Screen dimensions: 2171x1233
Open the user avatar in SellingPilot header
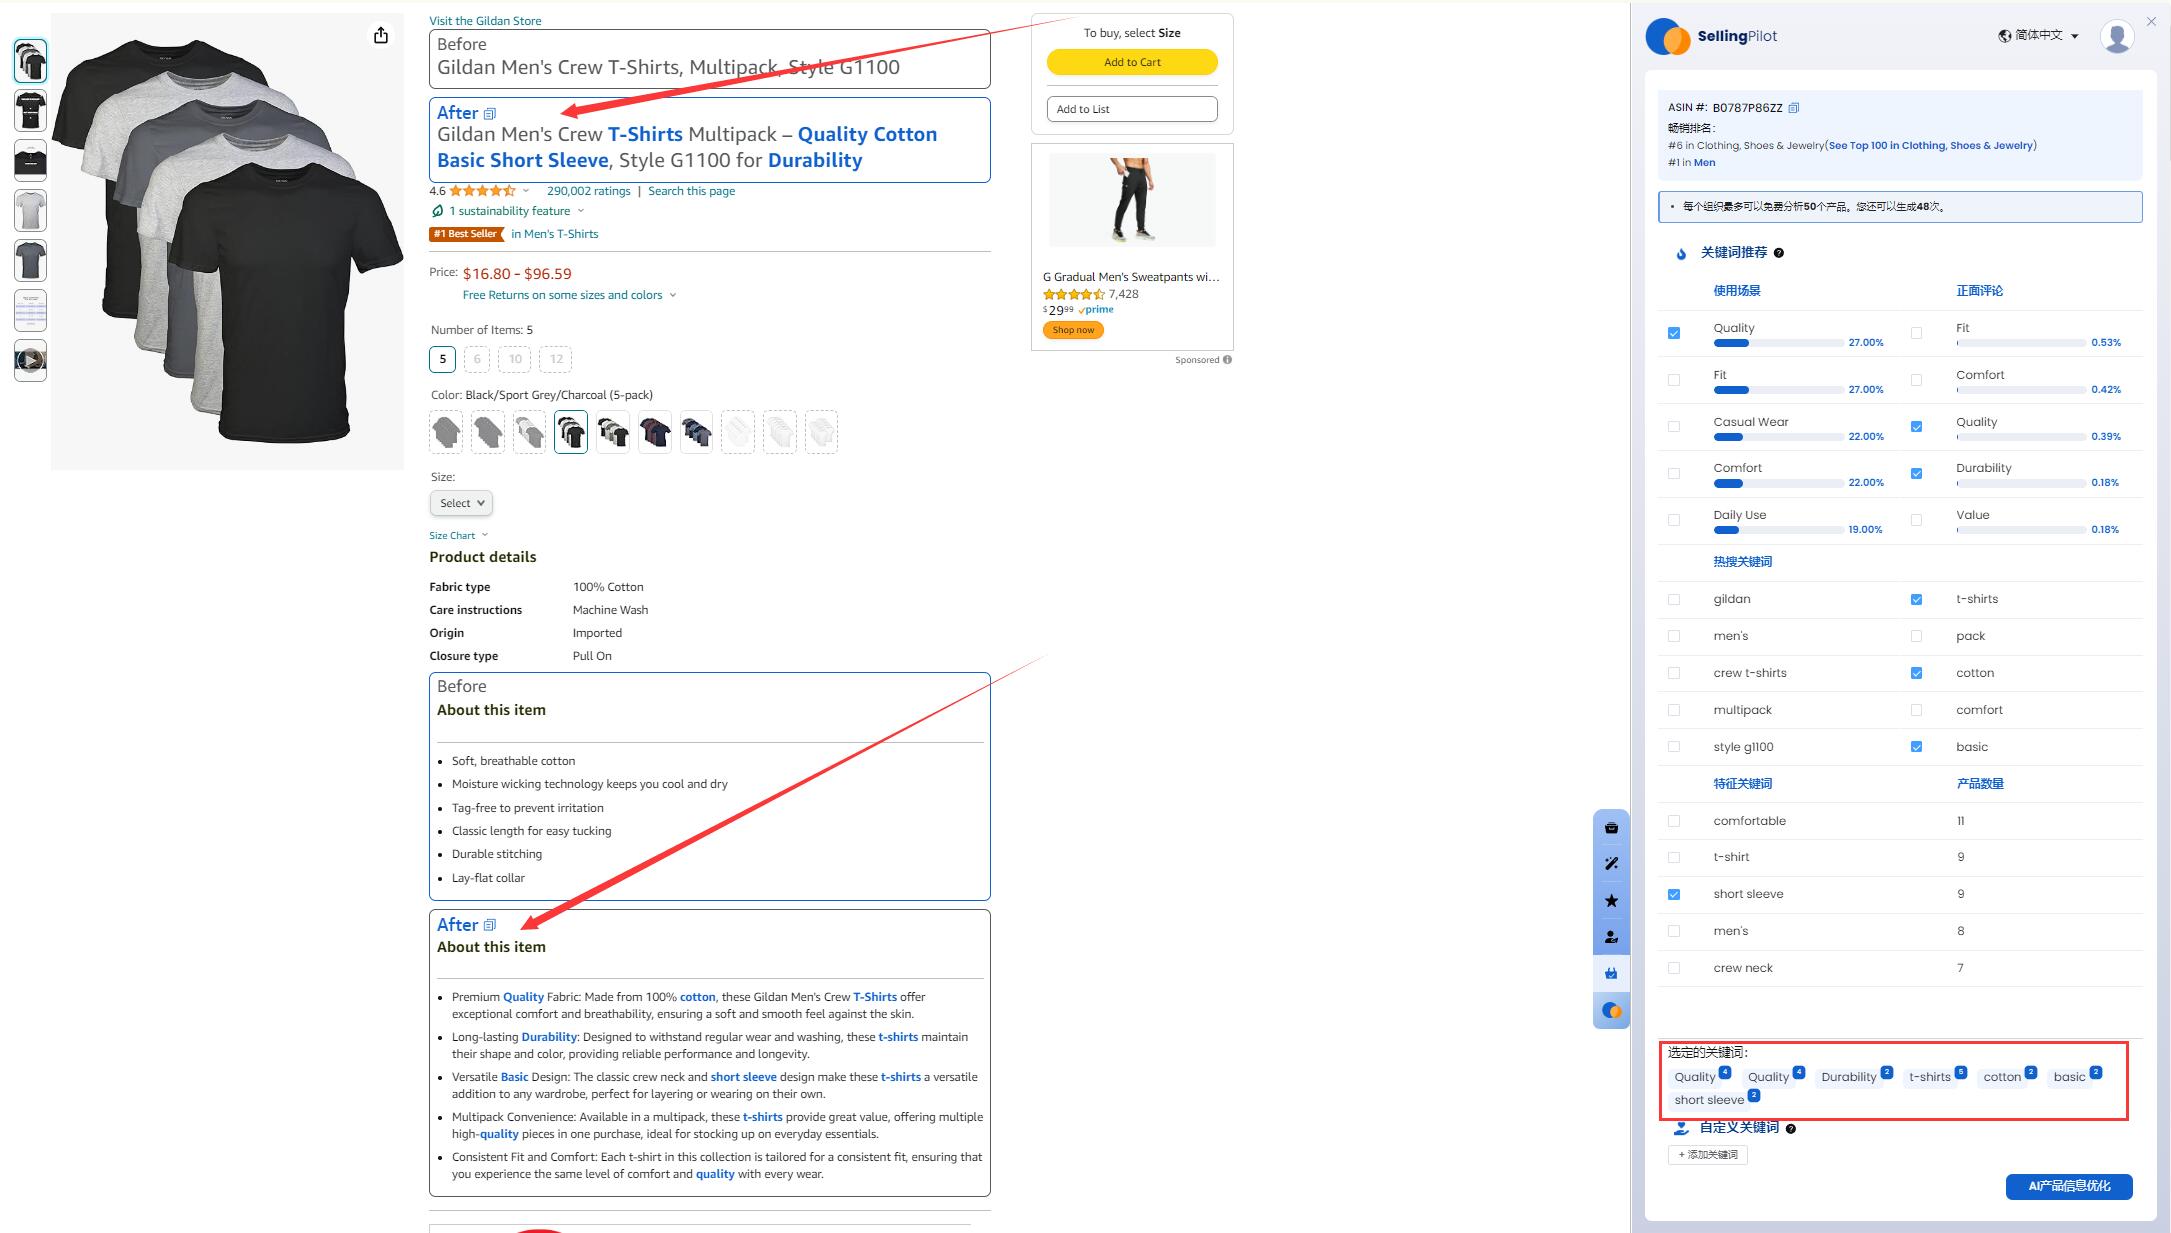pyautogui.click(x=2117, y=36)
